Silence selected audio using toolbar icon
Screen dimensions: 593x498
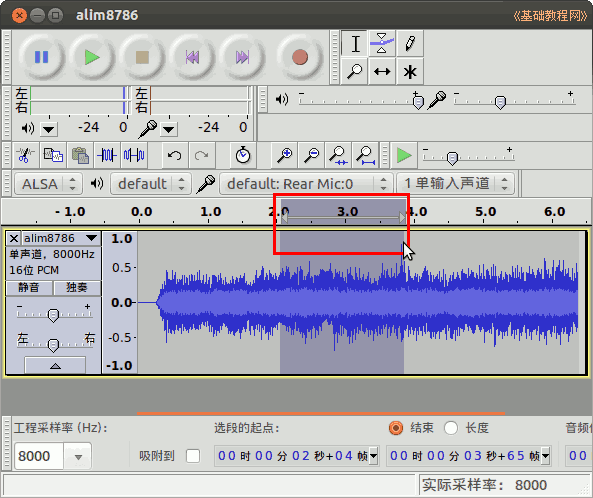(x=134, y=155)
